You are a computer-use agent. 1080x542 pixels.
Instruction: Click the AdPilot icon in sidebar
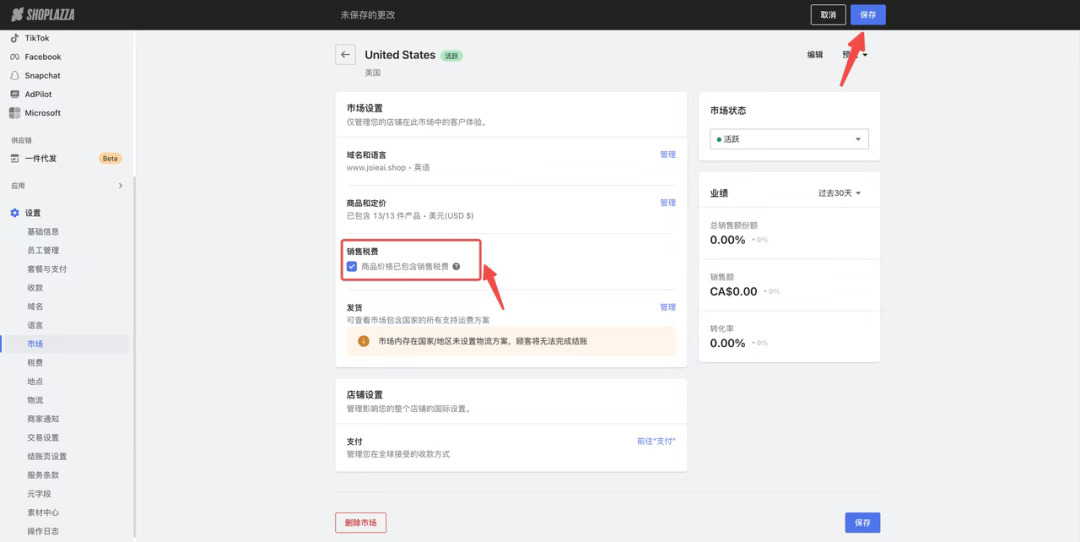(15, 94)
